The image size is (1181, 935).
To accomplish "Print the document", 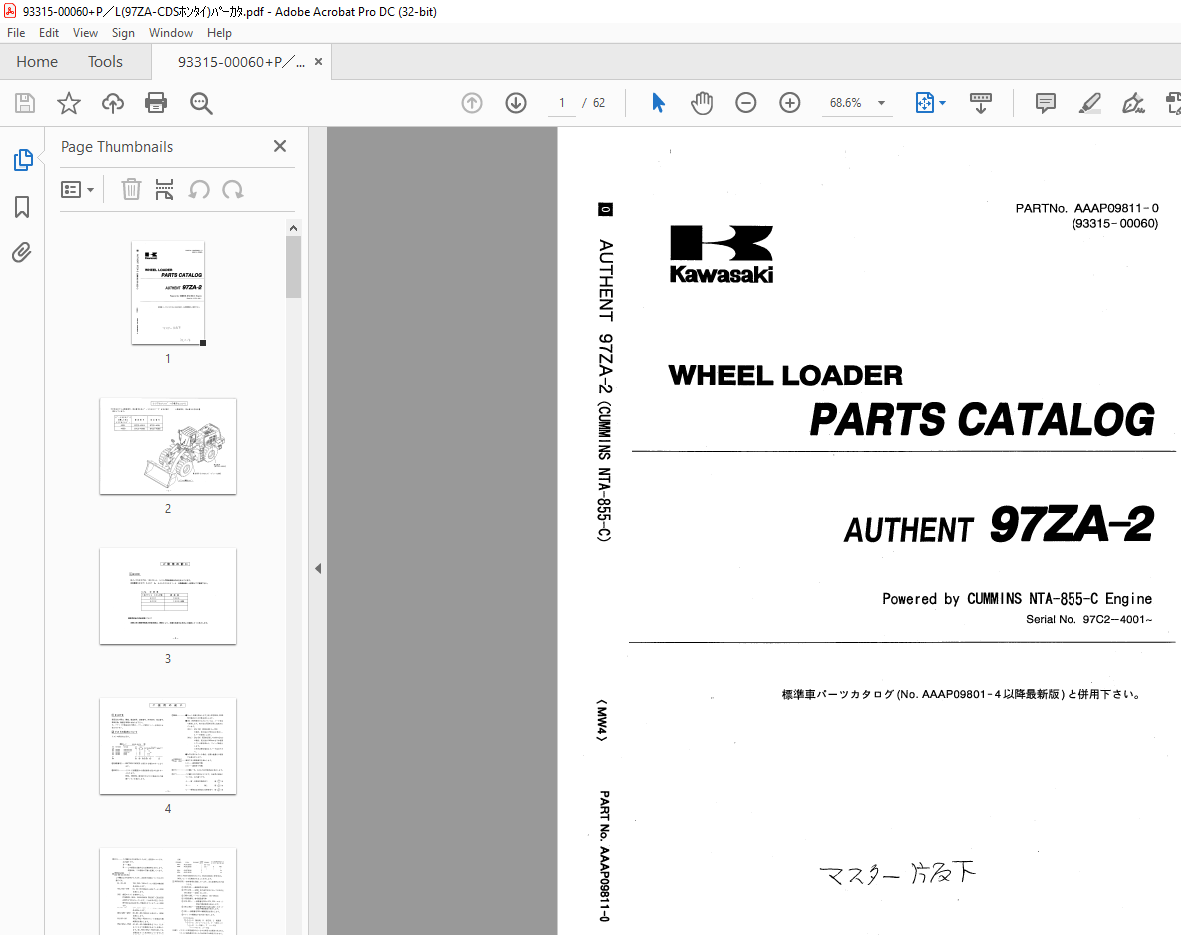I will tap(156, 103).
